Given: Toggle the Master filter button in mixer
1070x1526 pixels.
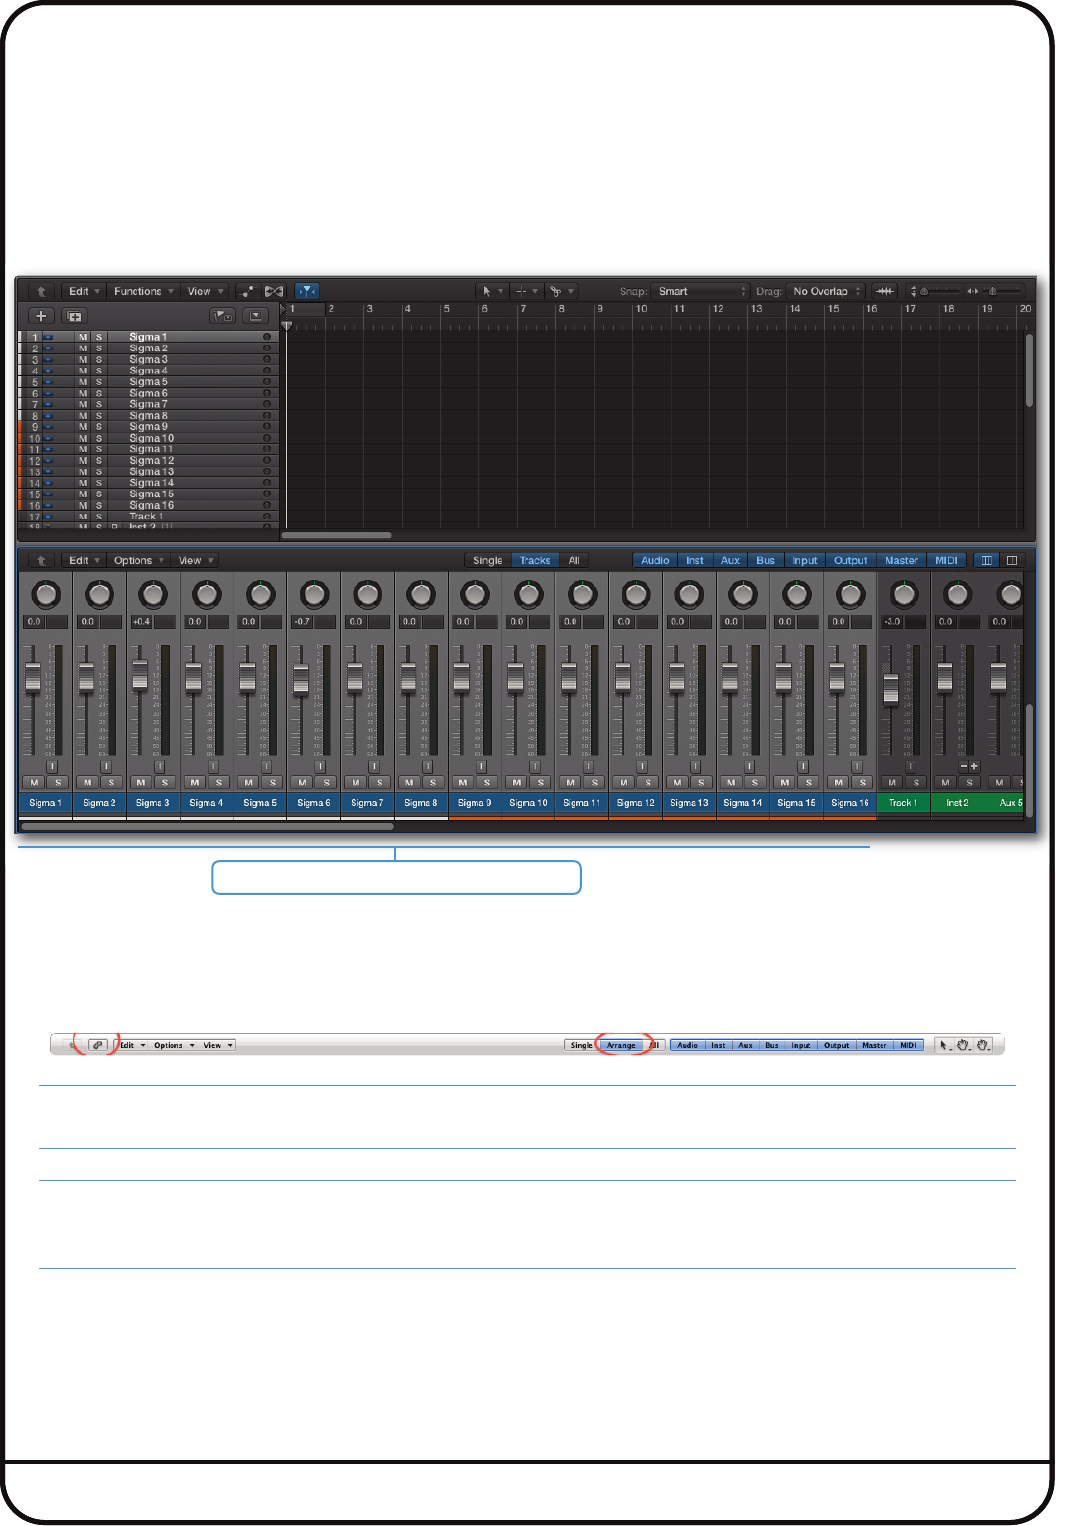Looking at the screenshot, I should (x=901, y=560).
